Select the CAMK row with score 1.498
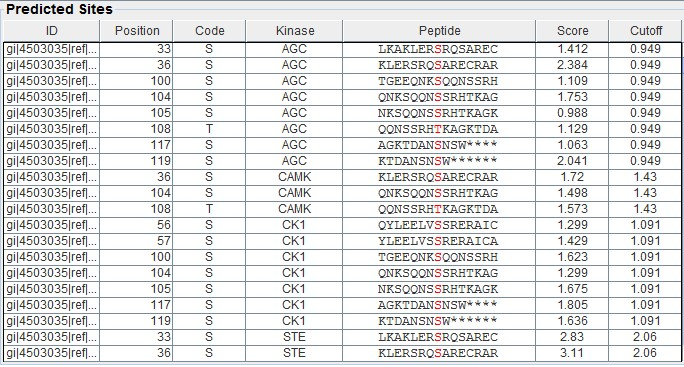The image size is (684, 367). [342, 193]
